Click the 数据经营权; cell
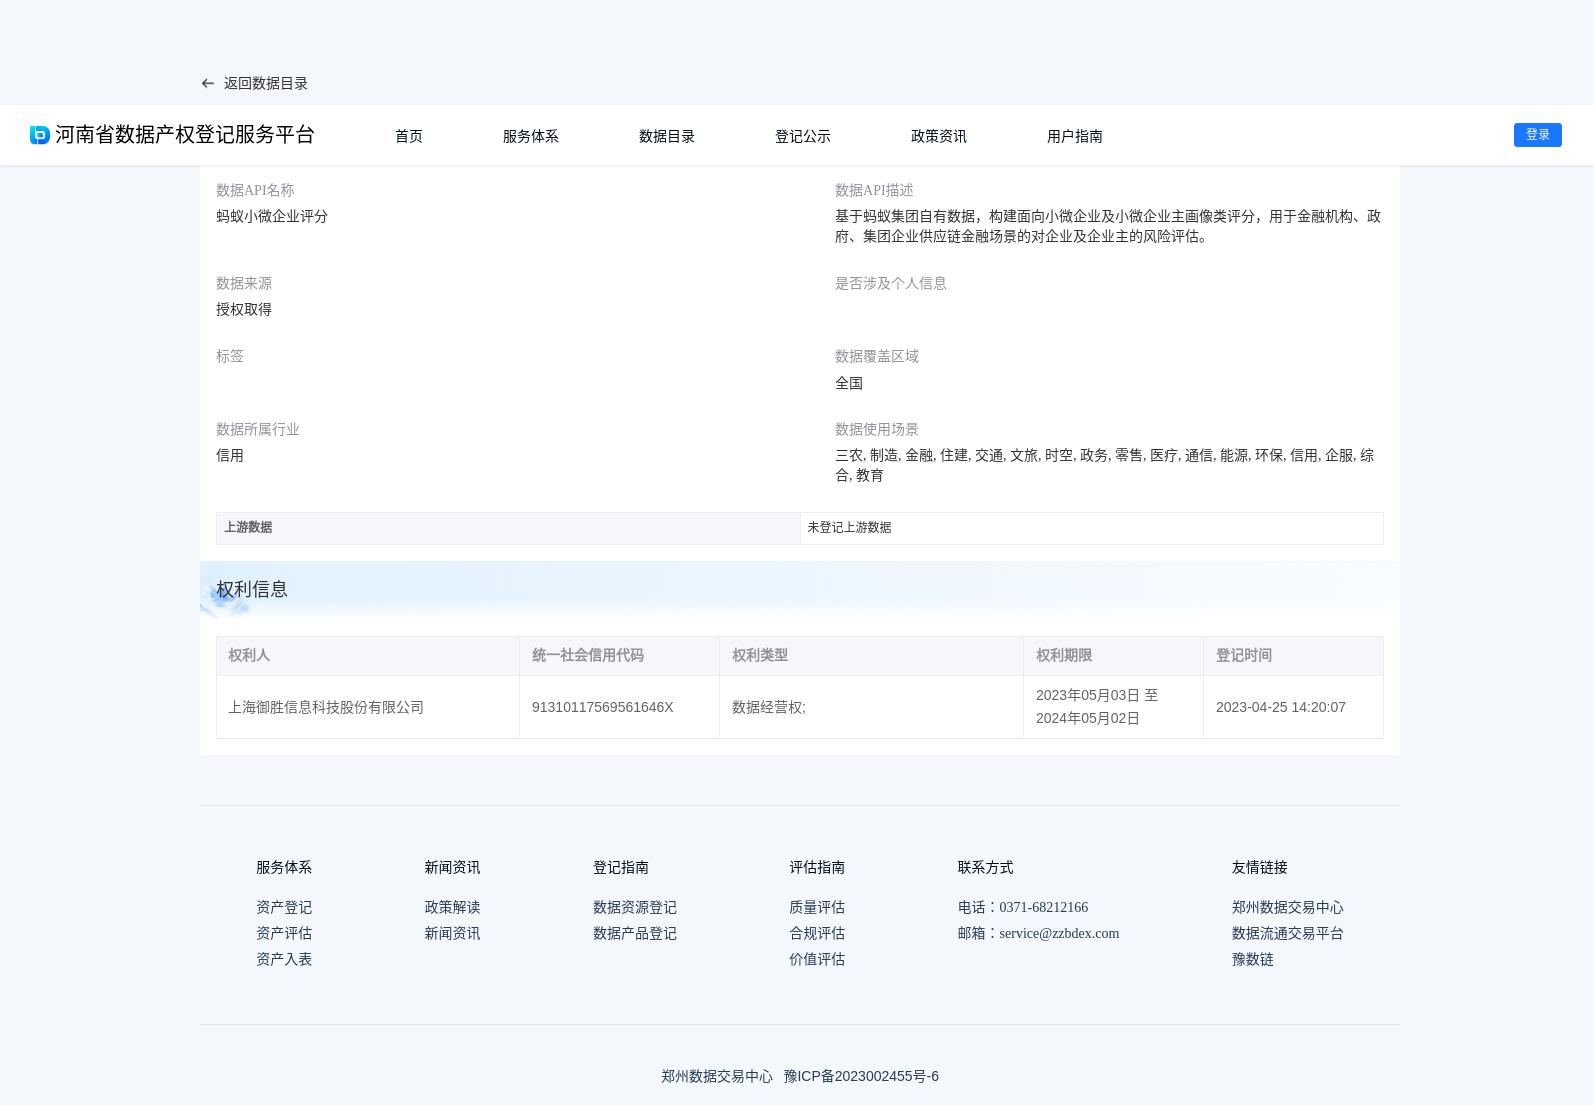1594x1105 pixels. coord(871,707)
